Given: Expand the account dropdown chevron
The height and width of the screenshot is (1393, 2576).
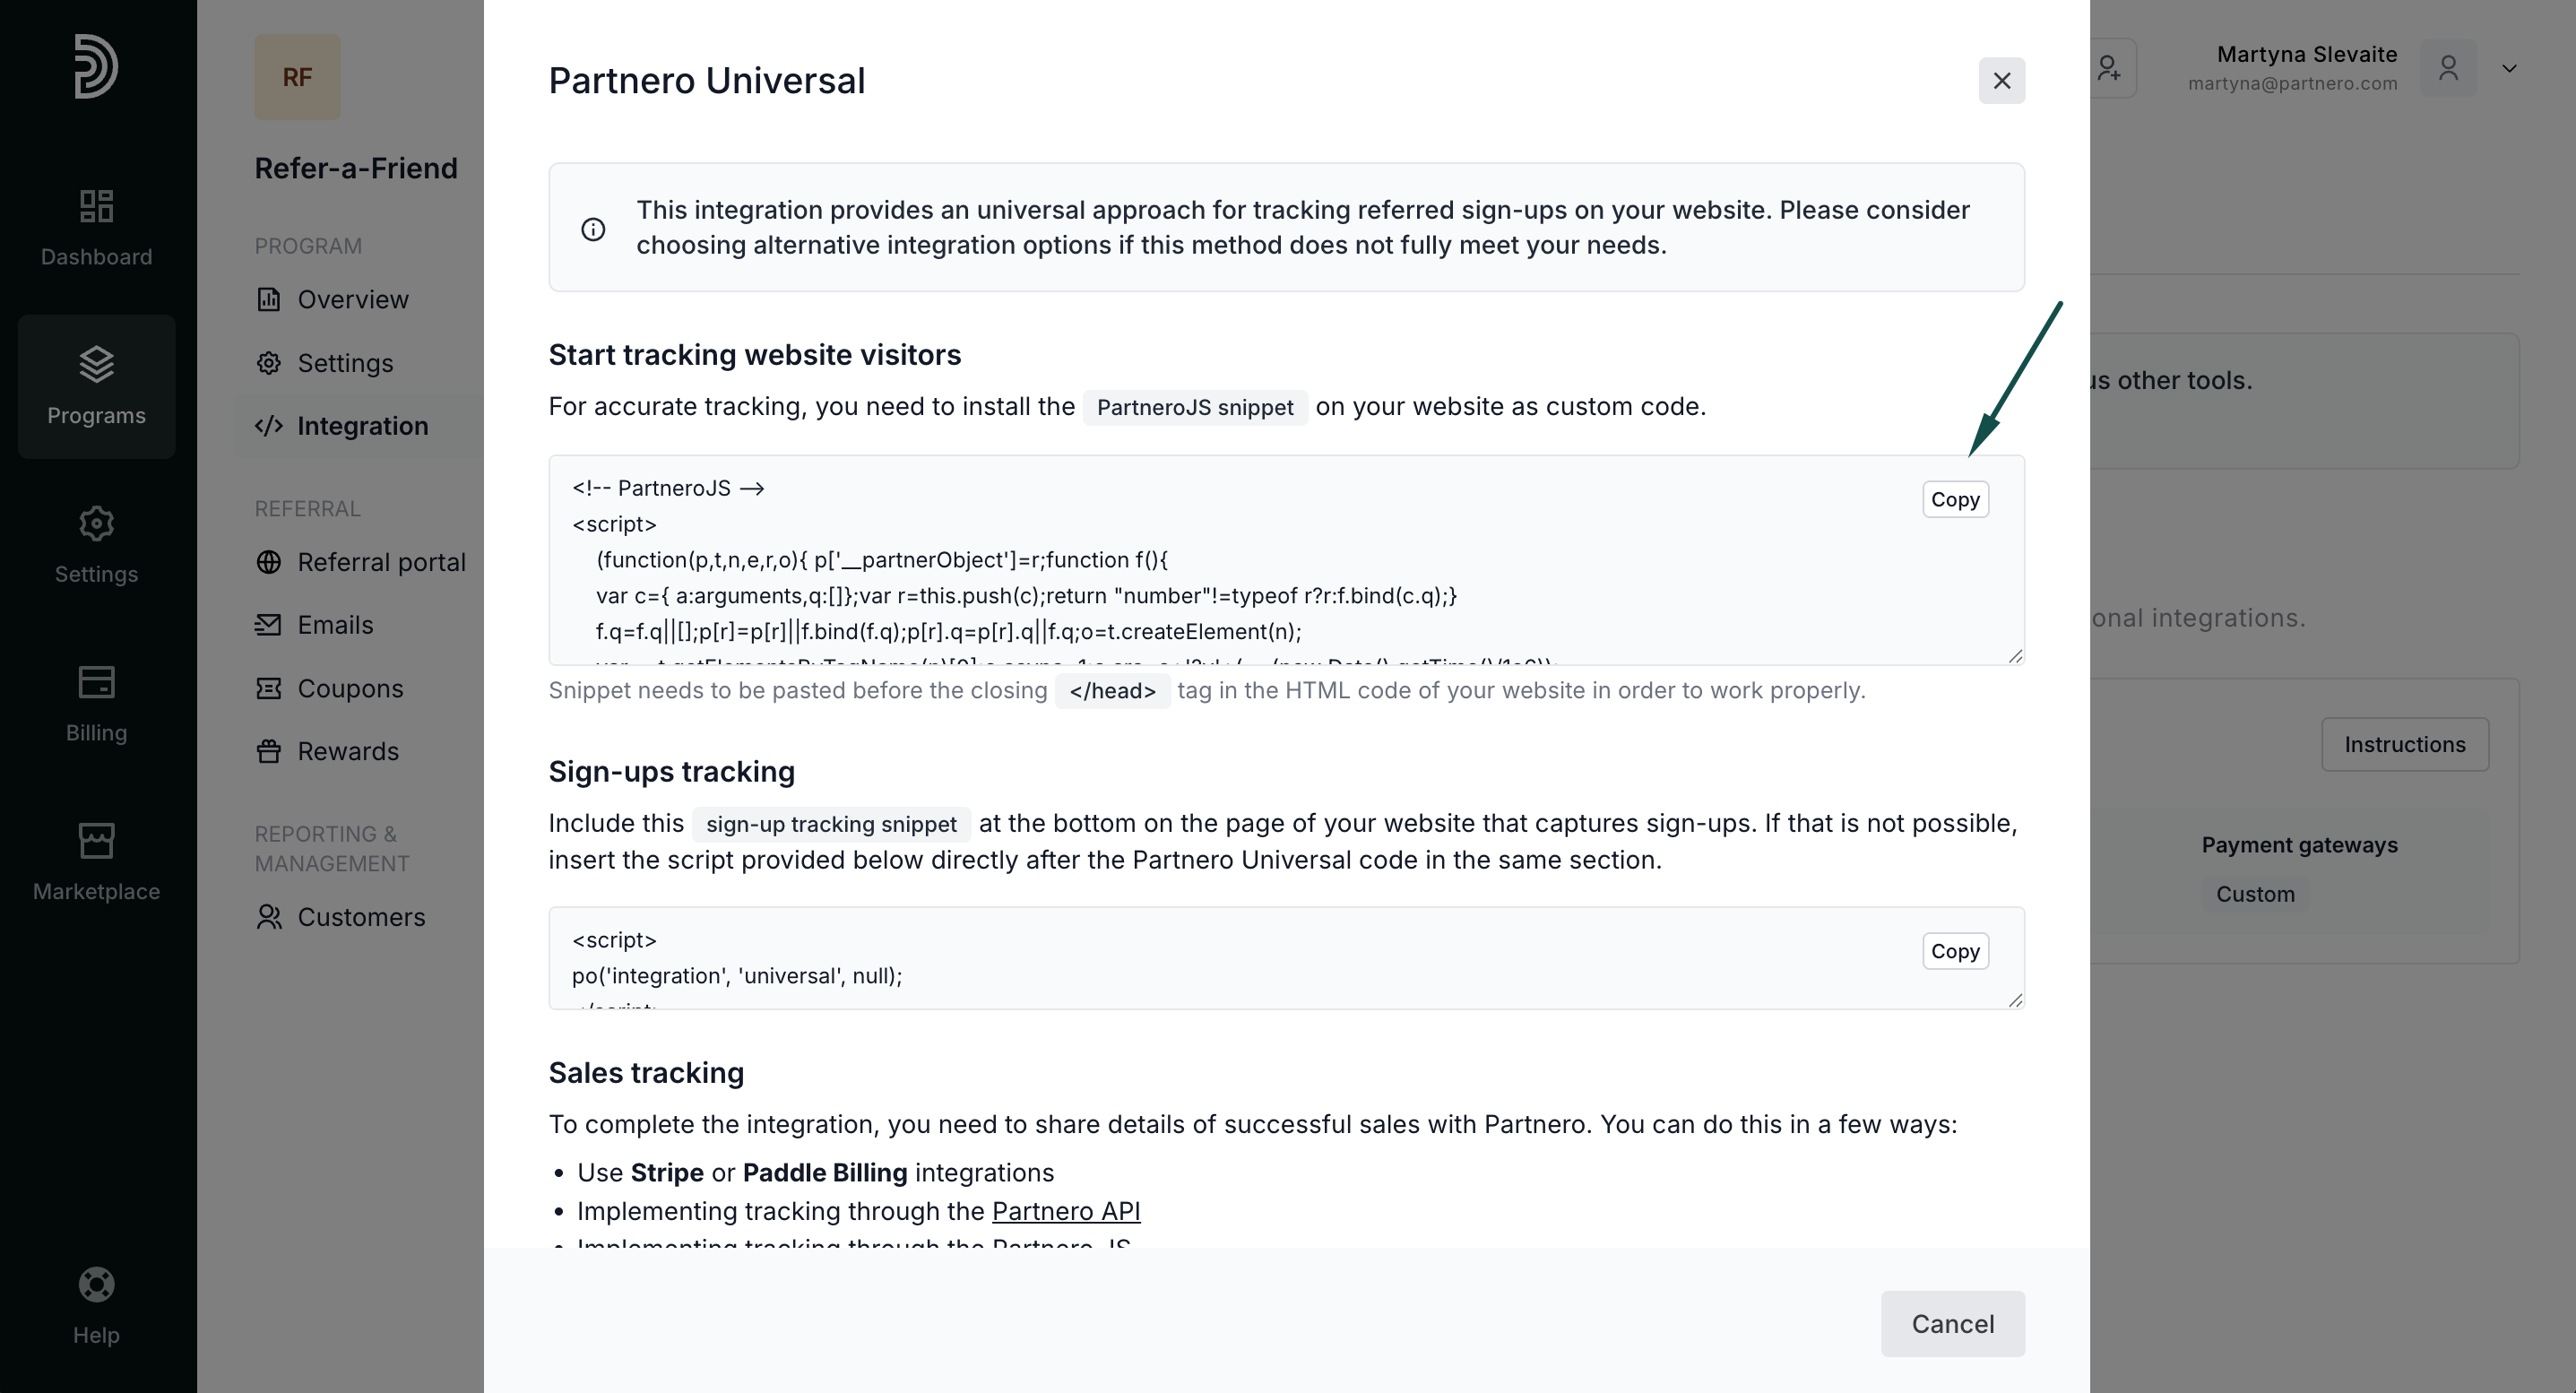Looking at the screenshot, I should pyautogui.click(x=2509, y=68).
